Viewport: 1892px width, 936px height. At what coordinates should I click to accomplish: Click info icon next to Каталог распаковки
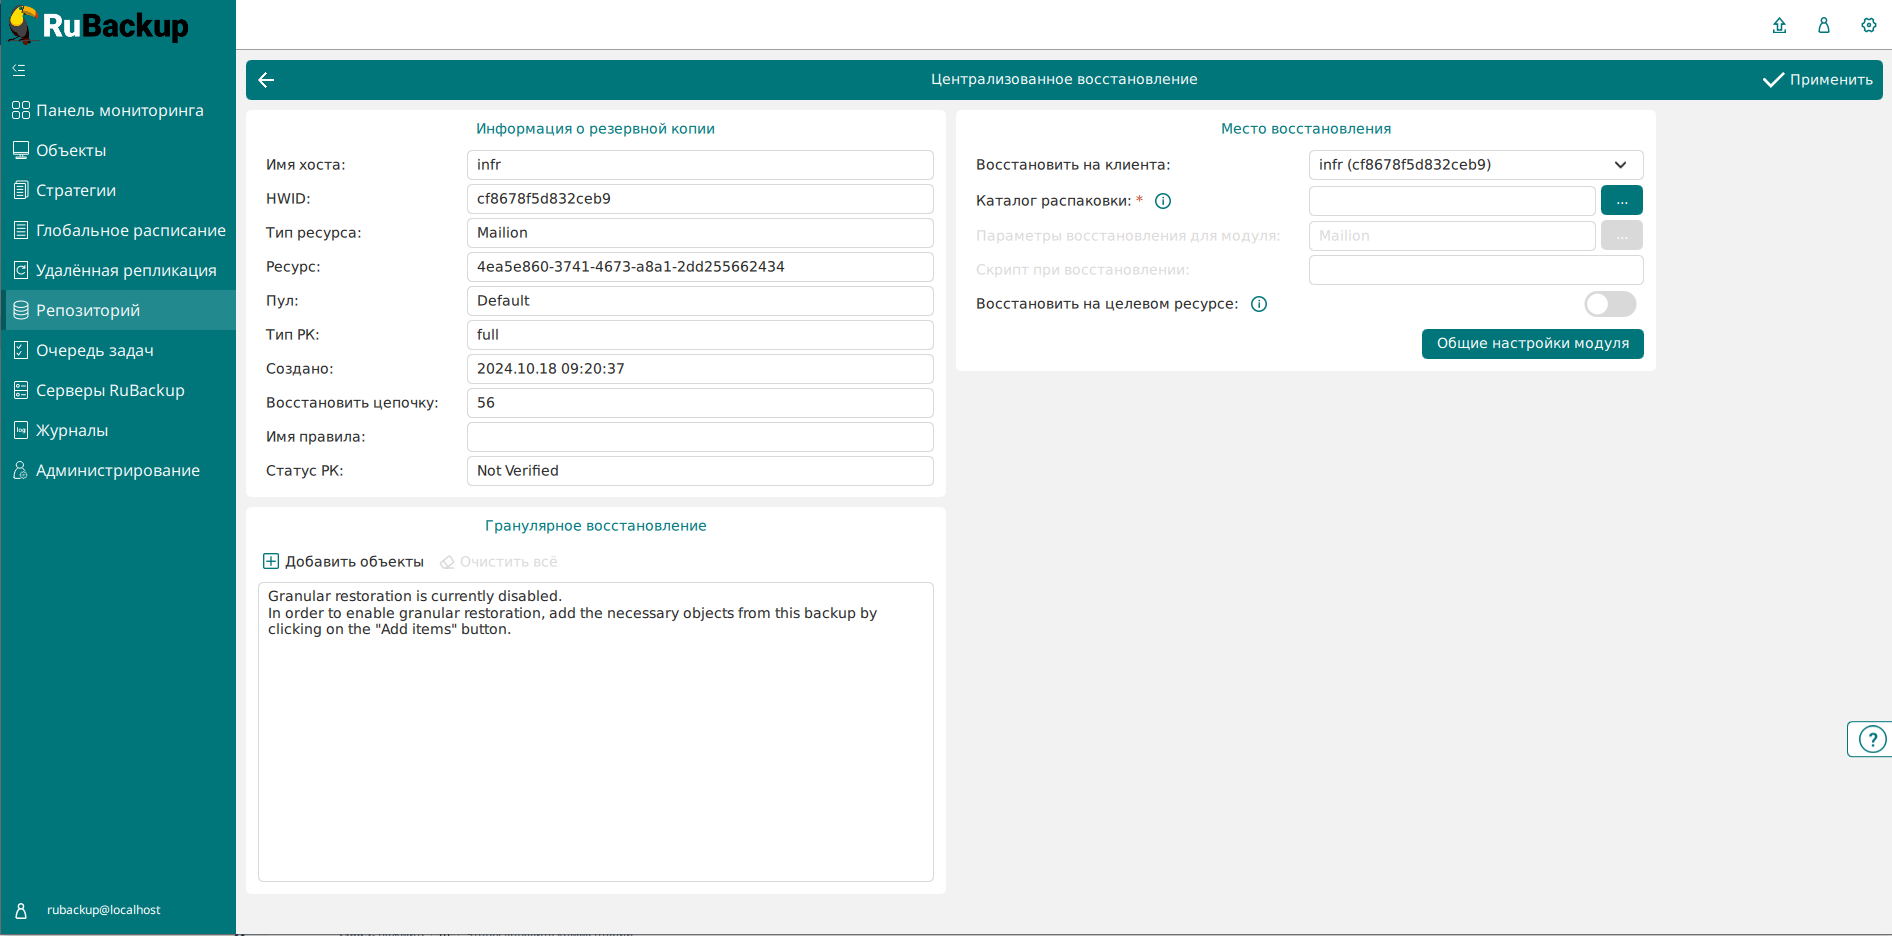point(1163,201)
